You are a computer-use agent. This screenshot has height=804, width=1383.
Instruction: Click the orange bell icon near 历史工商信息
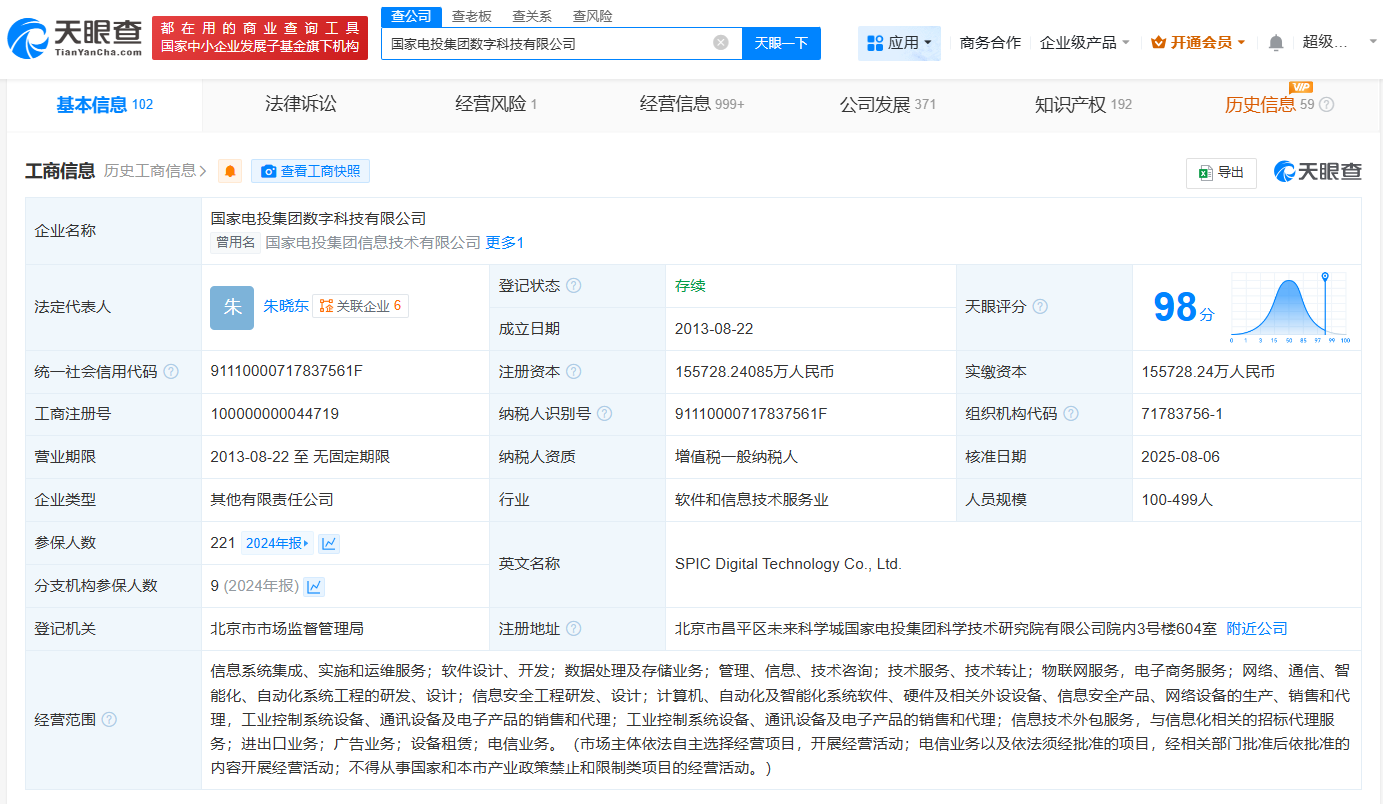(x=228, y=171)
